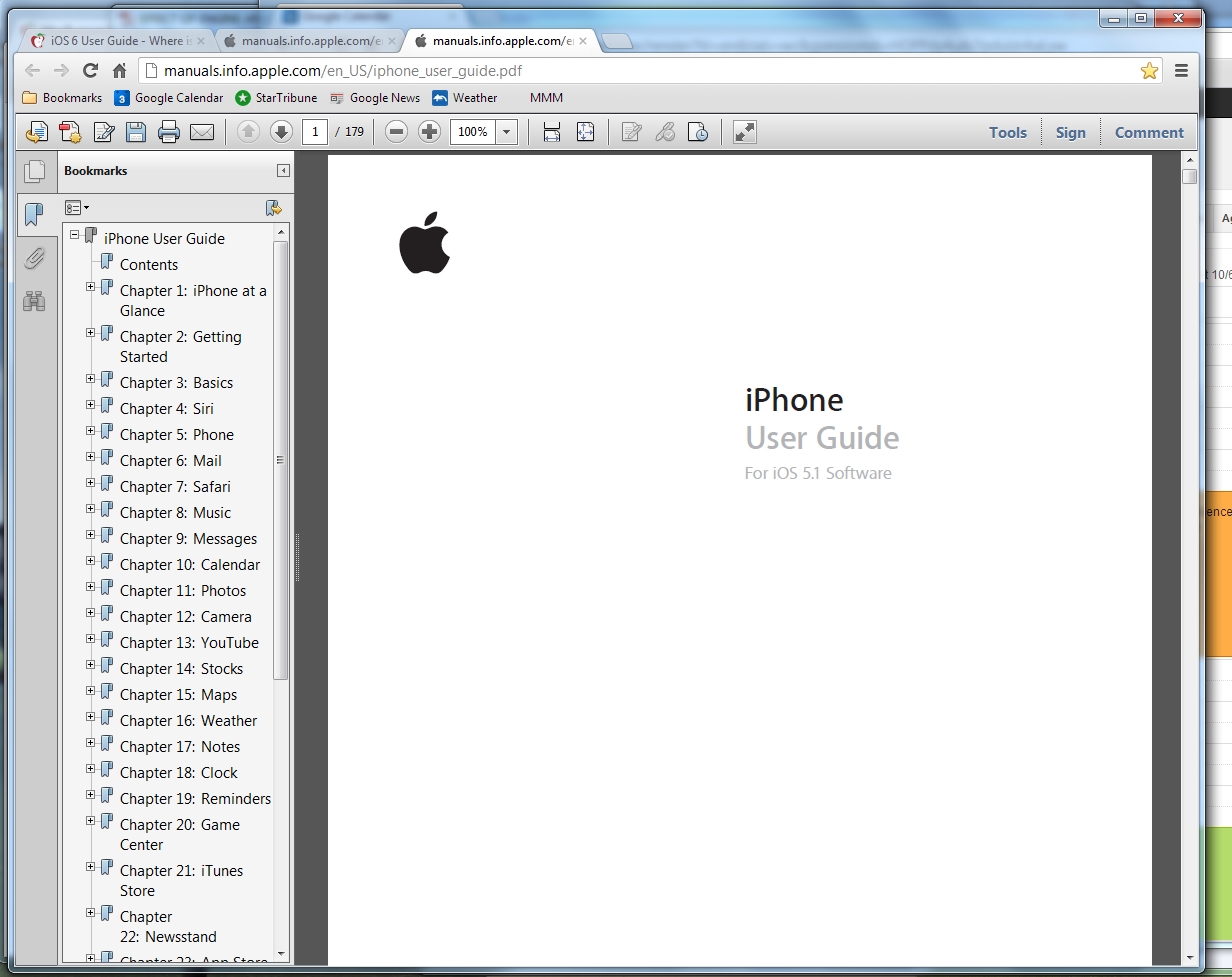Image resolution: width=1232 pixels, height=977 pixels.
Task: Expand Chapter 1: iPhone at a Glance
Action: click(90, 287)
